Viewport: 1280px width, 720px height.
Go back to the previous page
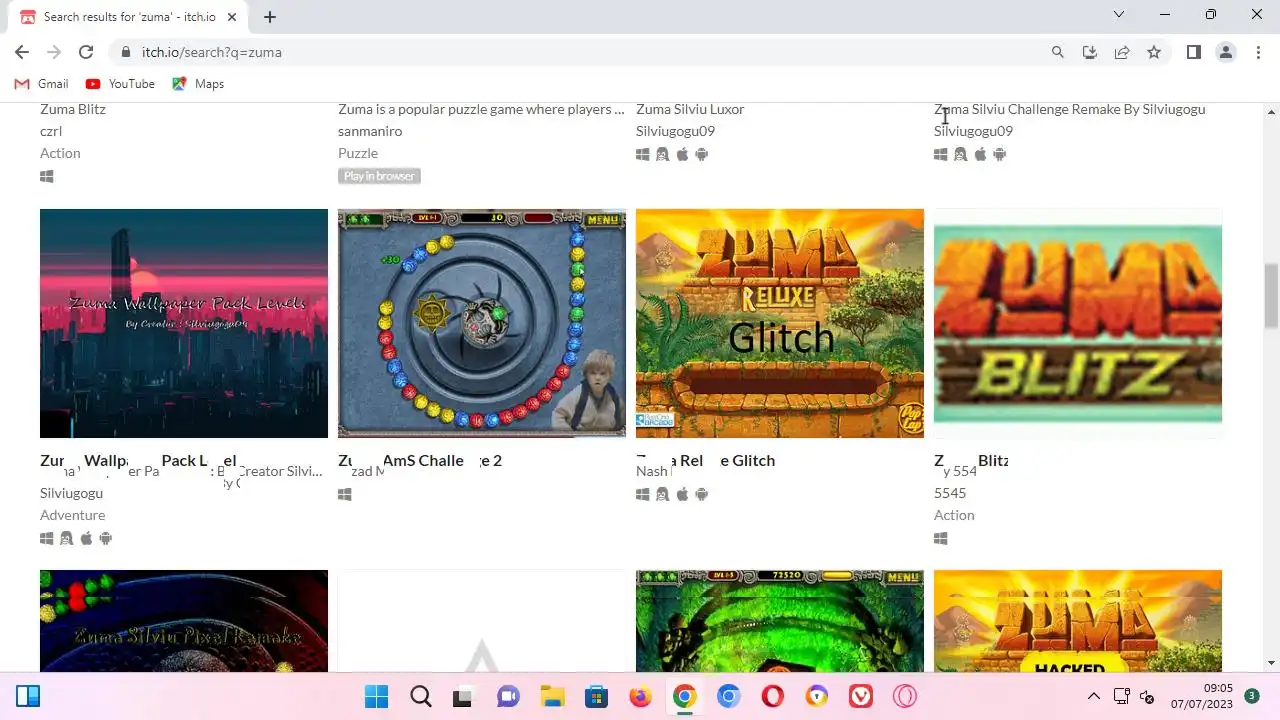[x=22, y=52]
